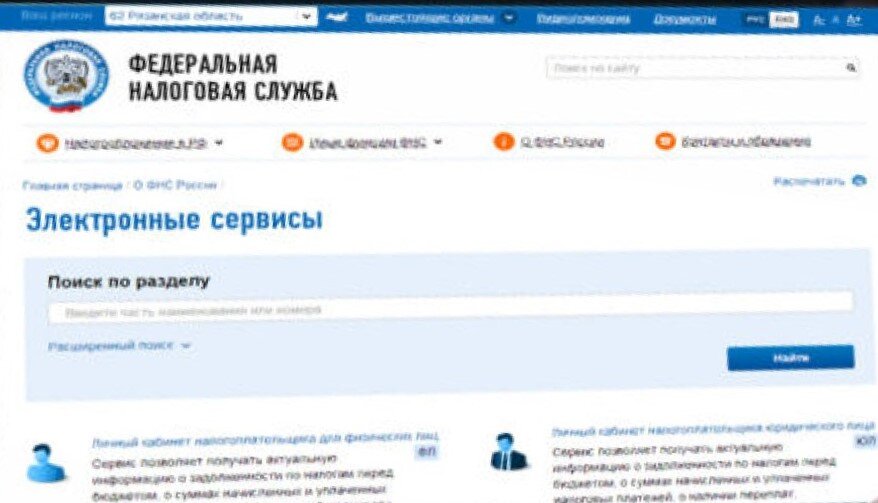Viewport: 878px width, 503px height.
Task: Click the airplane icon in top bar
Action: [337, 17]
